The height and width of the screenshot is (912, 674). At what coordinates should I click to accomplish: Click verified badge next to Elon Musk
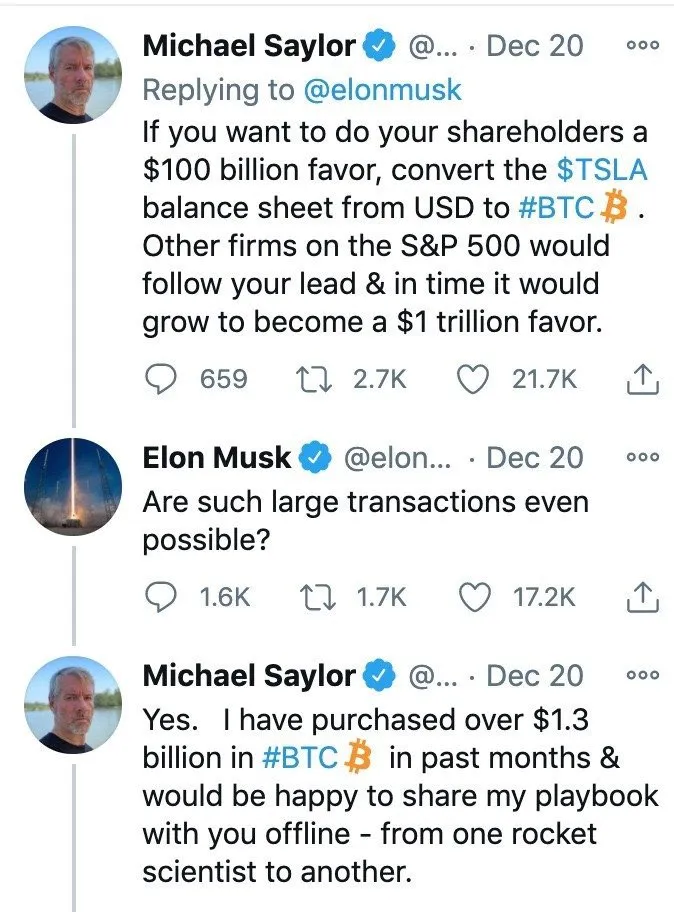(x=314, y=457)
